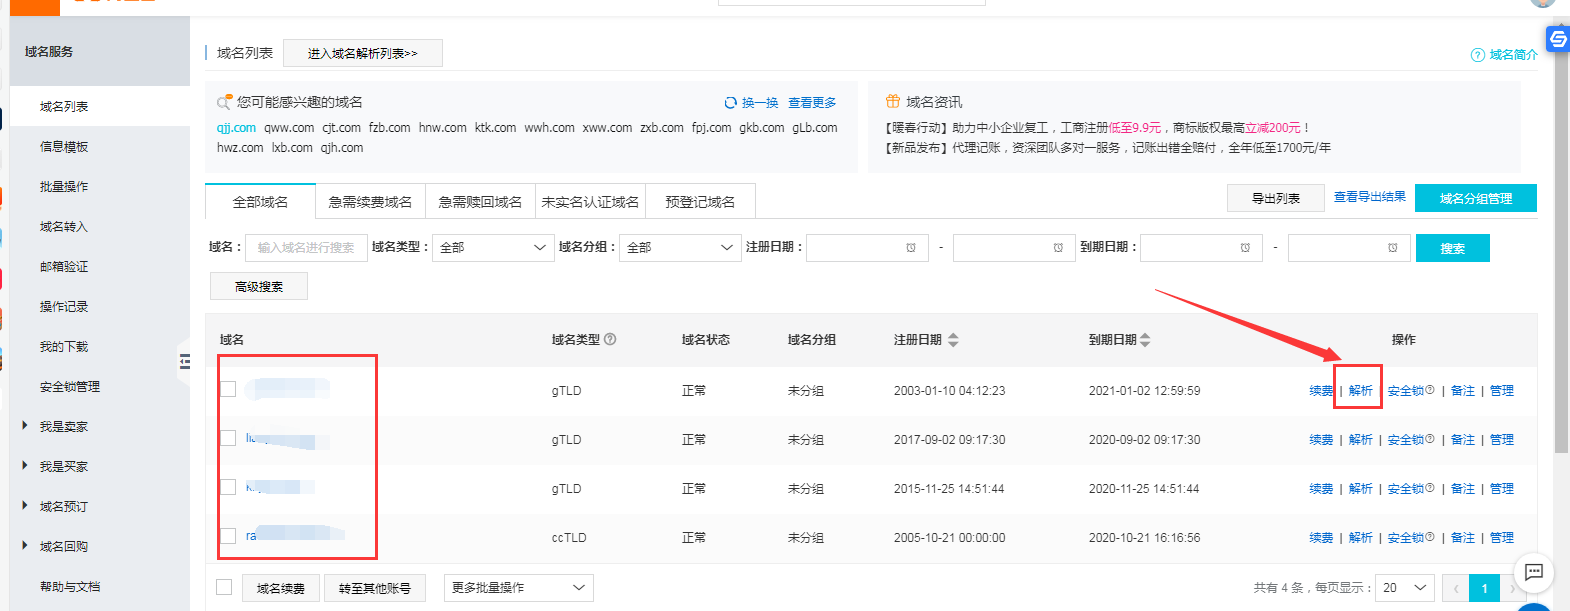Select the 未实名认证域名 tab
Image resolution: width=1570 pixels, height=611 pixels.
click(590, 202)
